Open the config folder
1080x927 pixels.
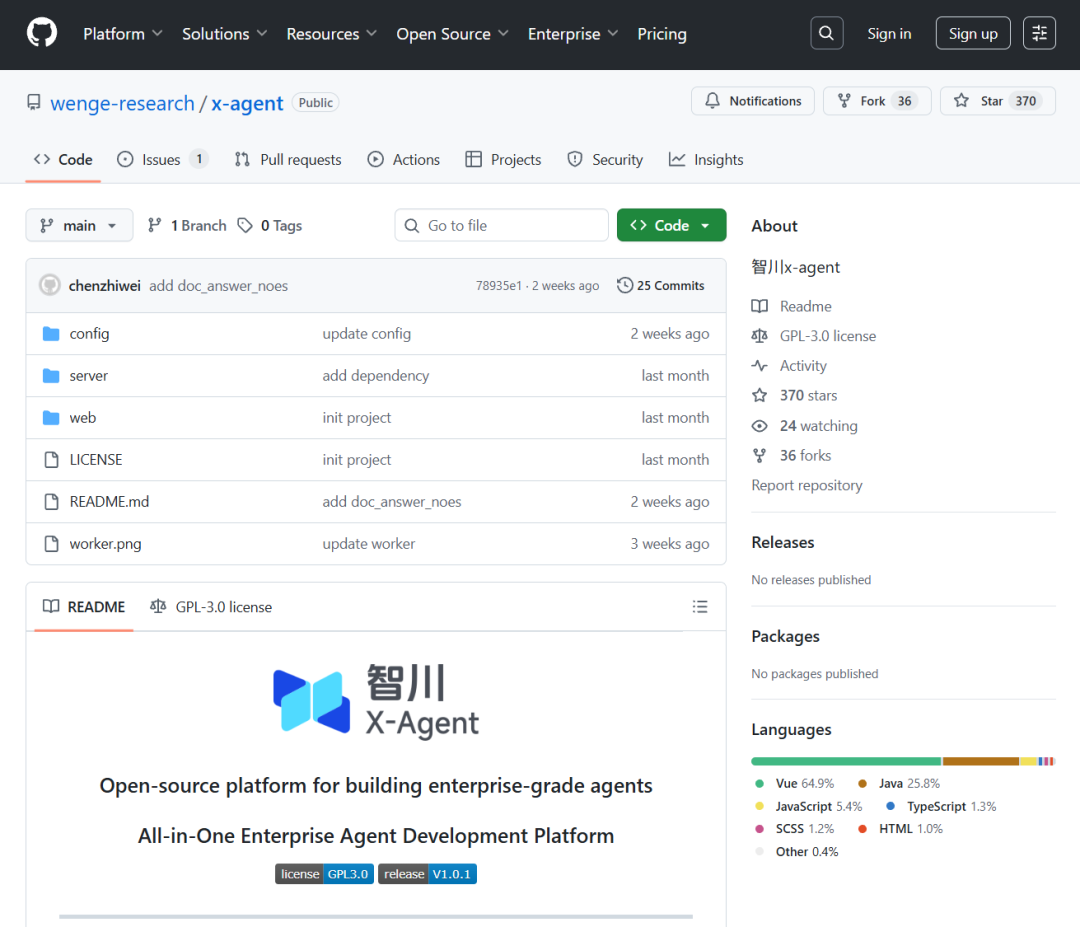click(x=89, y=334)
